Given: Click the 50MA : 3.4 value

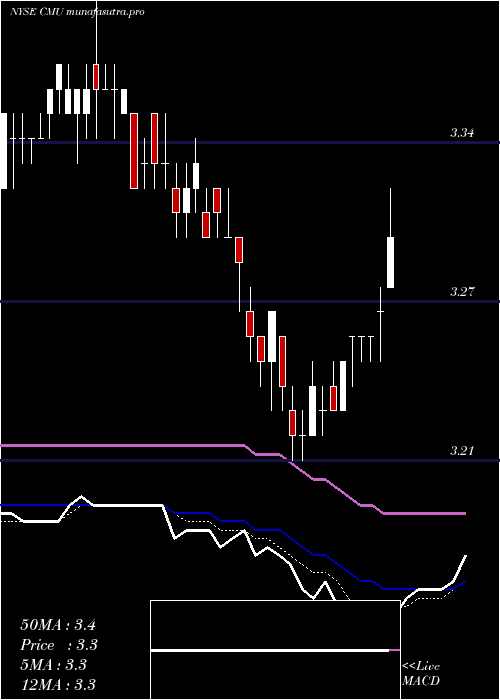Looking at the screenshot, I should (x=58, y=625).
